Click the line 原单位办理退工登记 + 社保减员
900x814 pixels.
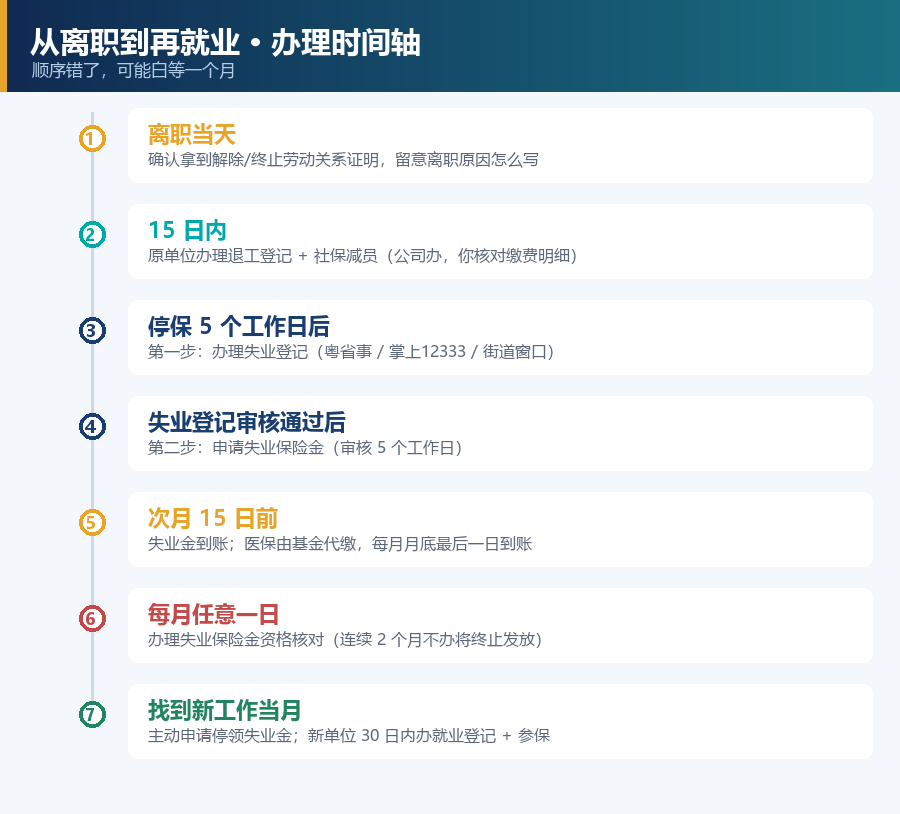[x=362, y=255]
